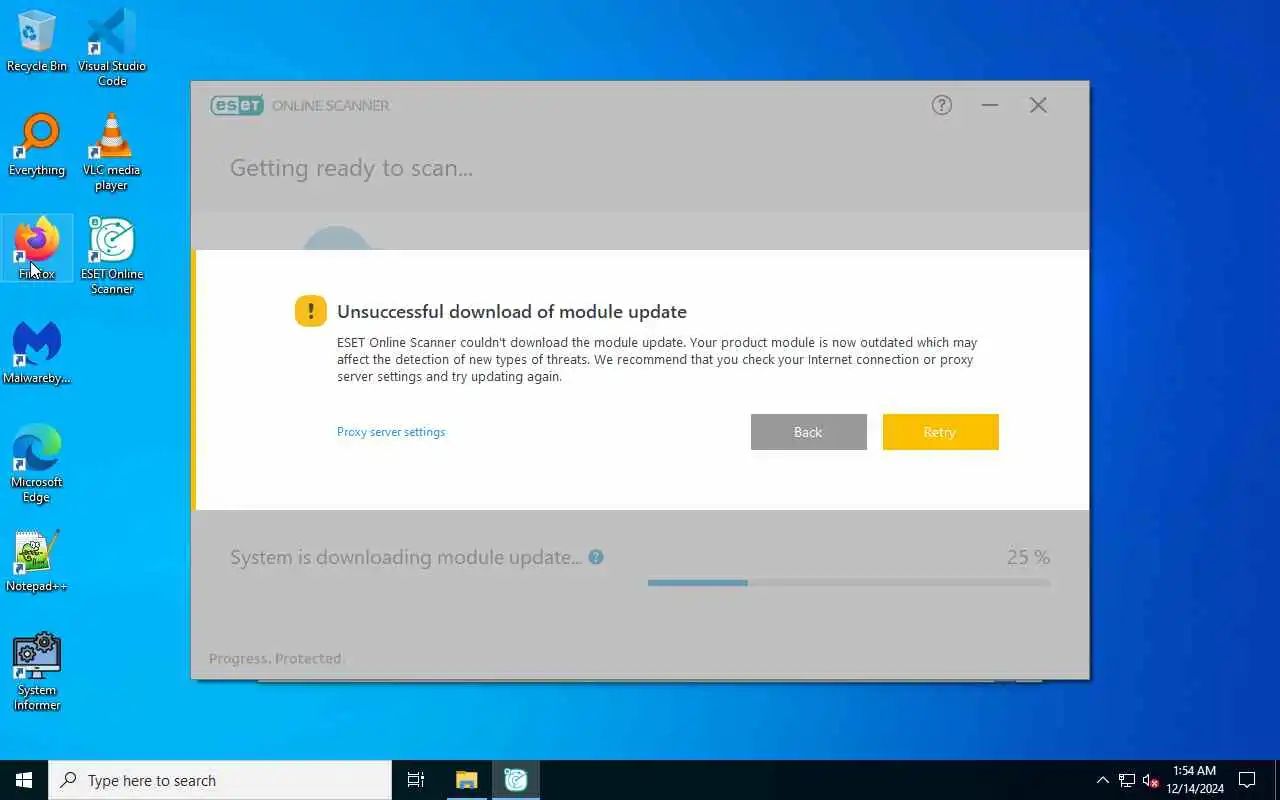Image resolution: width=1280 pixels, height=800 pixels.
Task: Click 'System is downloading module update...' text
Action: point(406,557)
